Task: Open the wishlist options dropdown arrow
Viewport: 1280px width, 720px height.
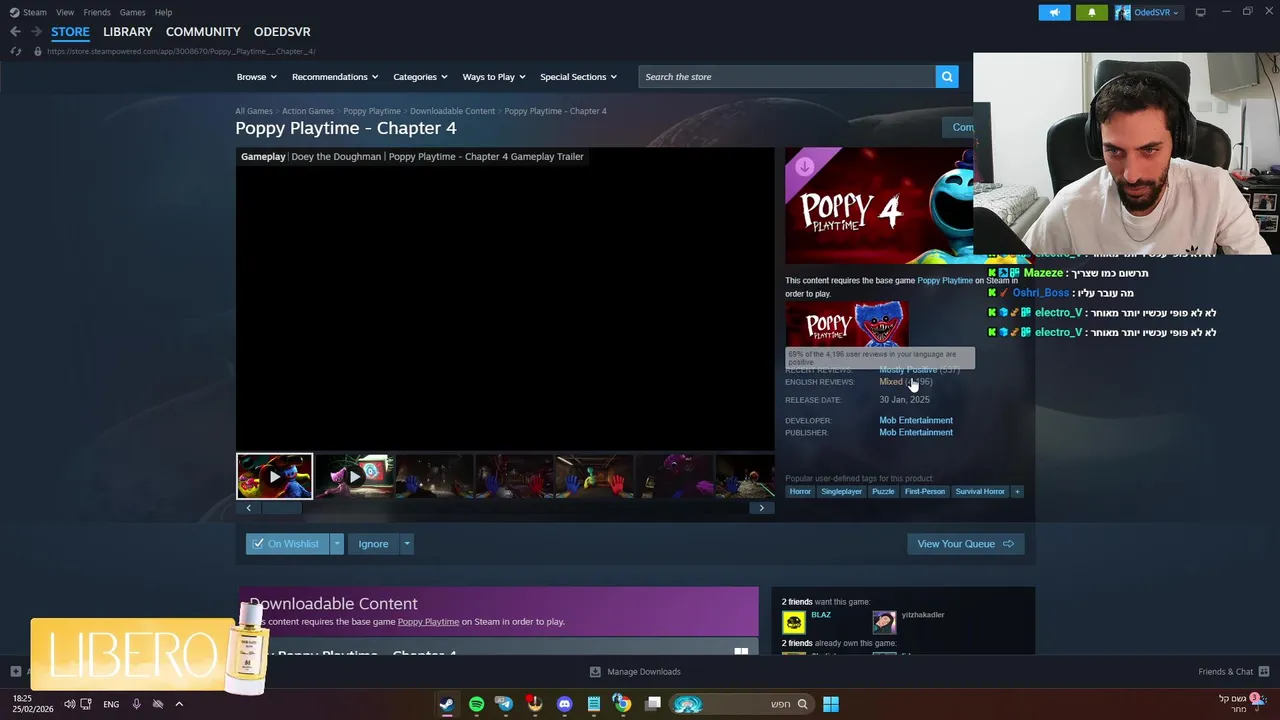Action: (x=337, y=544)
